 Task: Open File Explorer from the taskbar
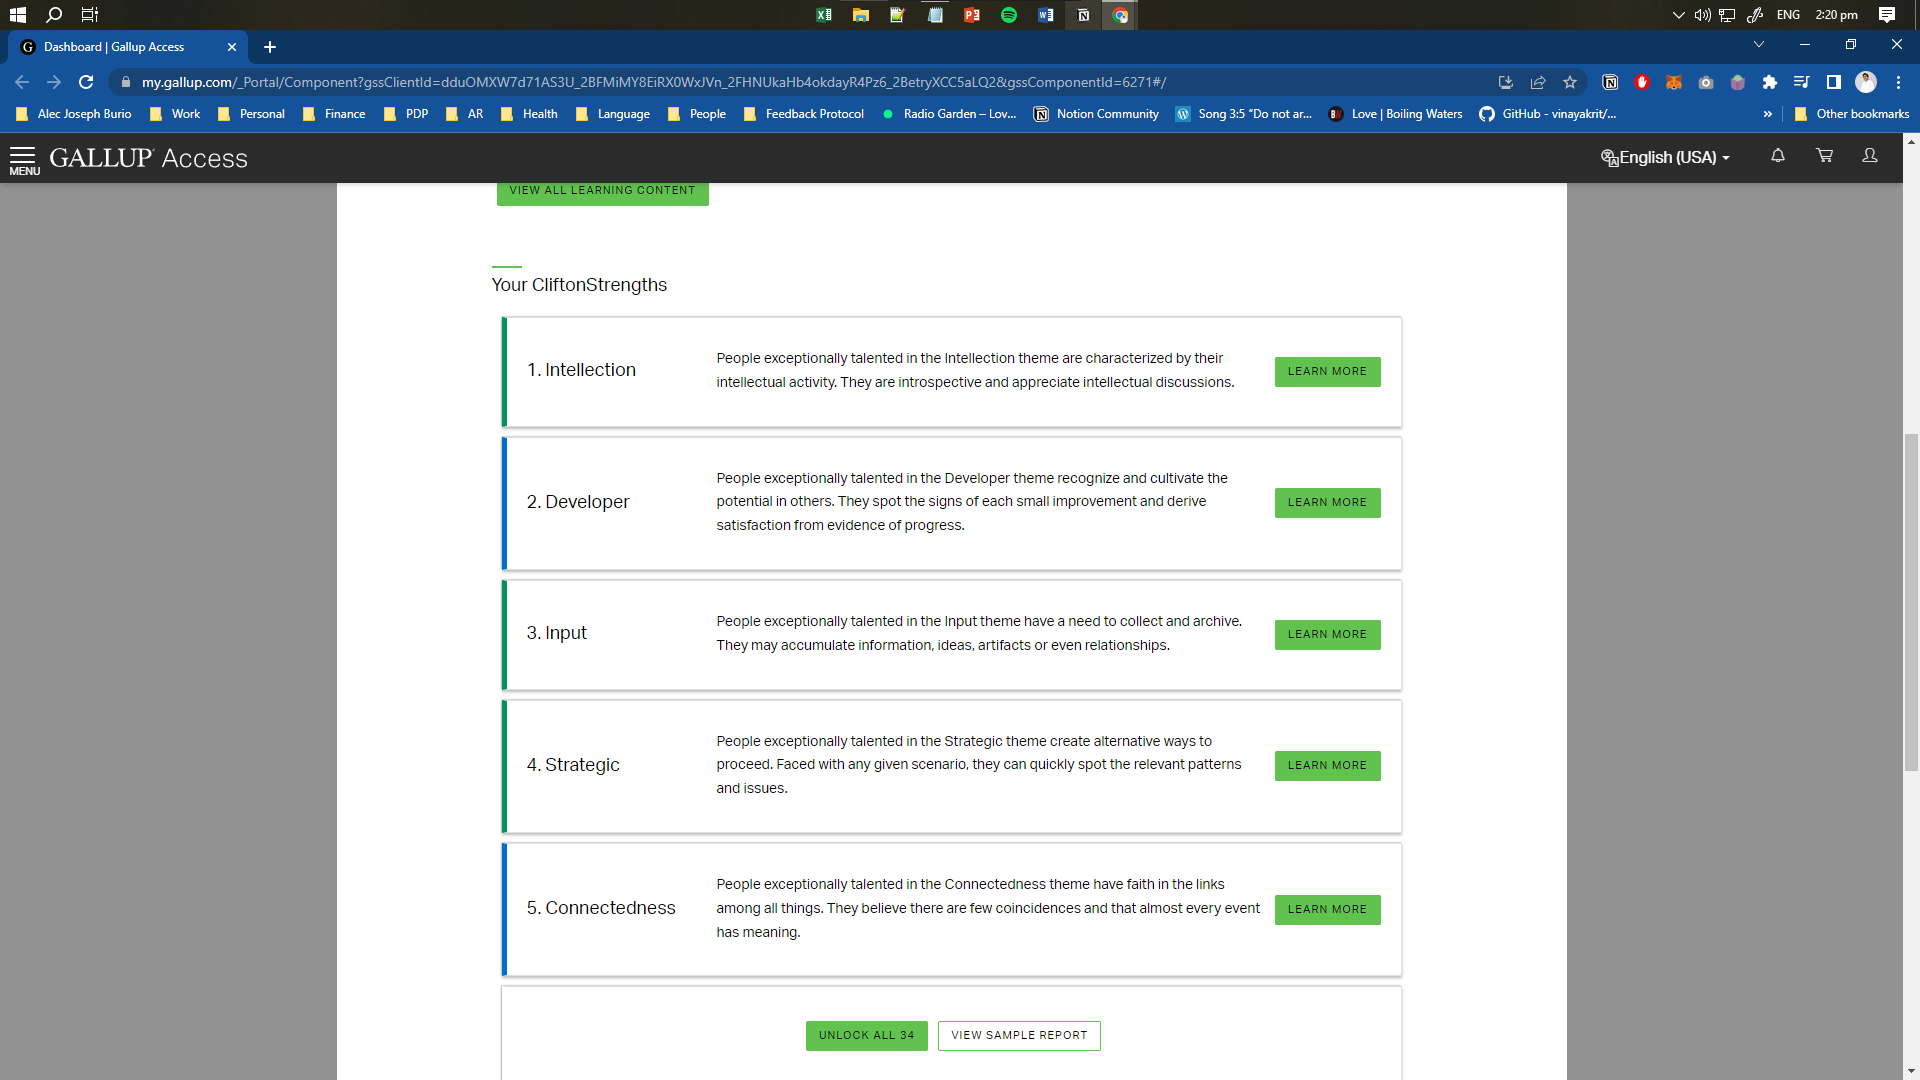point(861,15)
